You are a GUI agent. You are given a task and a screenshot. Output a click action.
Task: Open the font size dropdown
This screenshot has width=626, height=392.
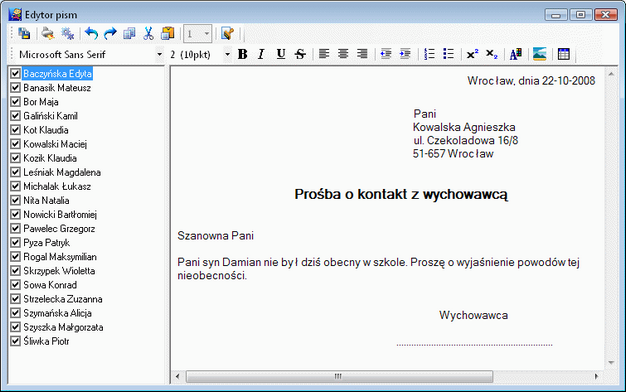[x=227, y=54]
